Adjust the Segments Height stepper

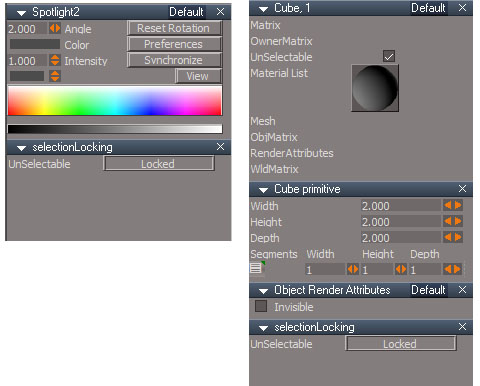click(x=401, y=269)
